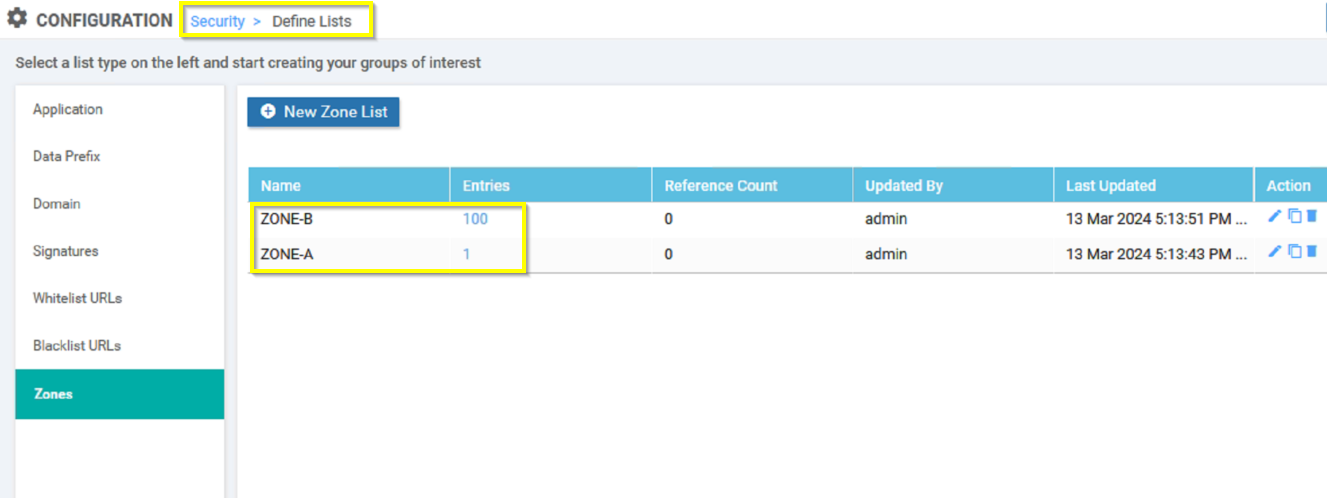Select the Domain list type
The height and width of the screenshot is (498, 1327).
point(120,204)
